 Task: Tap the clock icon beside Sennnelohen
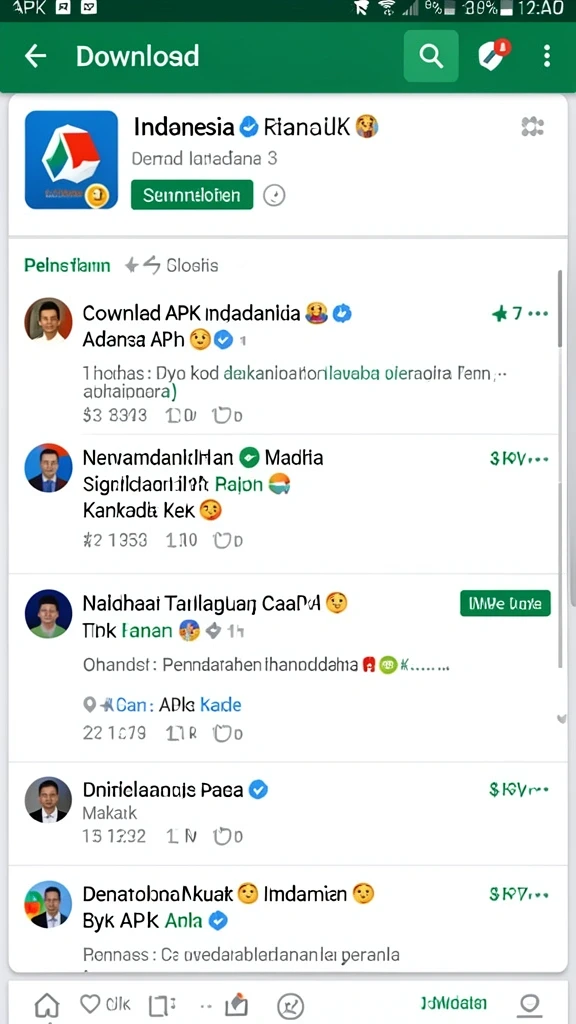[x=274, y=195]
